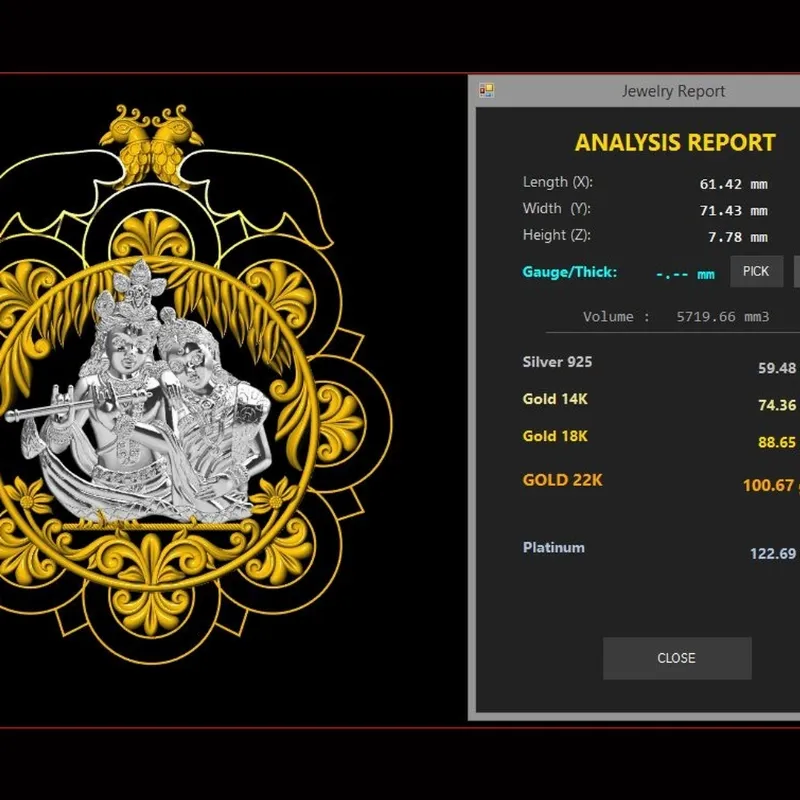This screenshot has height=800, width=800.
Task: Click the 71.43 mm width value
Action: 733,211
